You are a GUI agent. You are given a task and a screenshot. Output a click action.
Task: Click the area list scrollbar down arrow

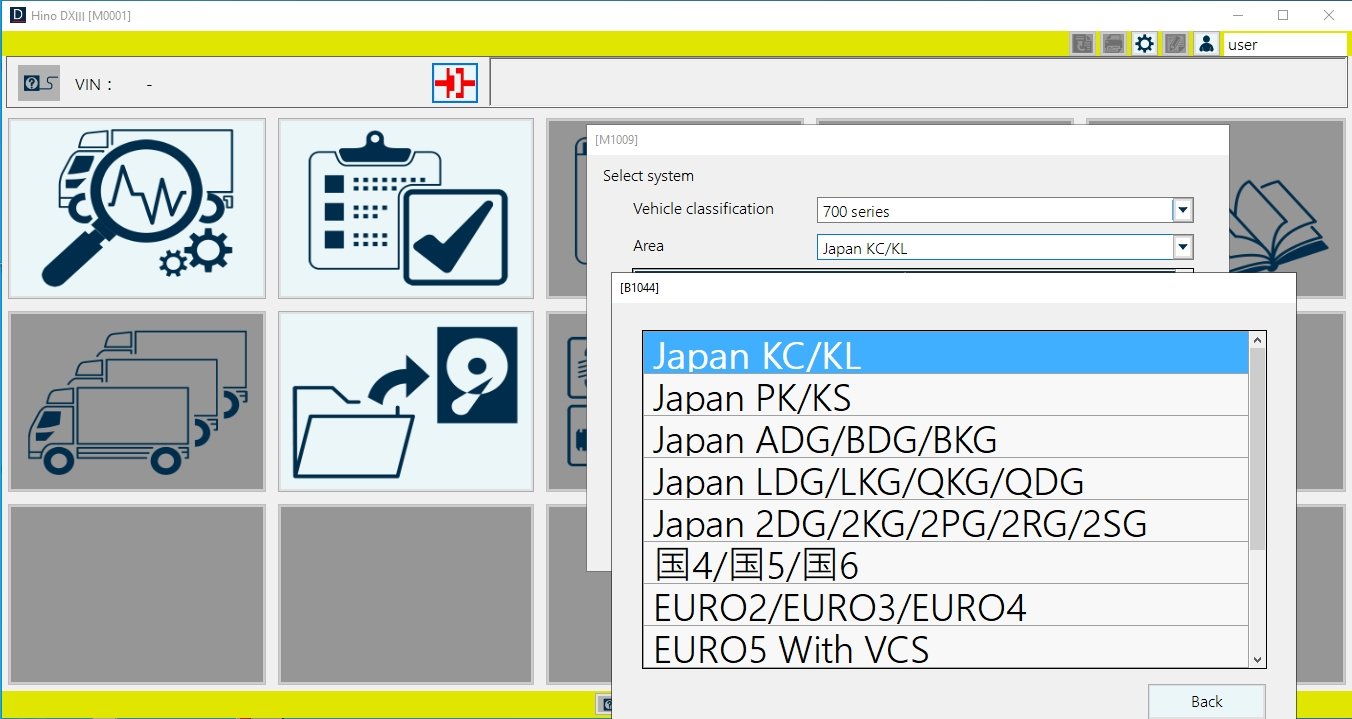click(x=1258, y=658)
